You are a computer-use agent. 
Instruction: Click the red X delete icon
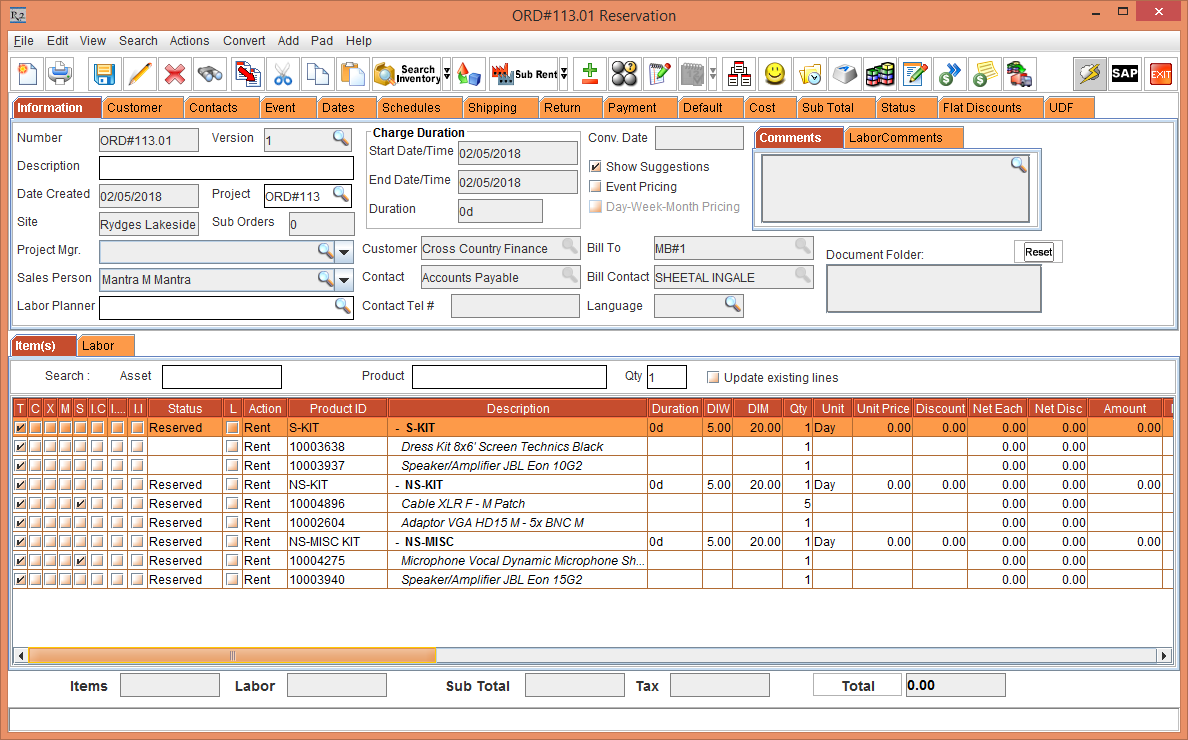[x=174, y=74]
